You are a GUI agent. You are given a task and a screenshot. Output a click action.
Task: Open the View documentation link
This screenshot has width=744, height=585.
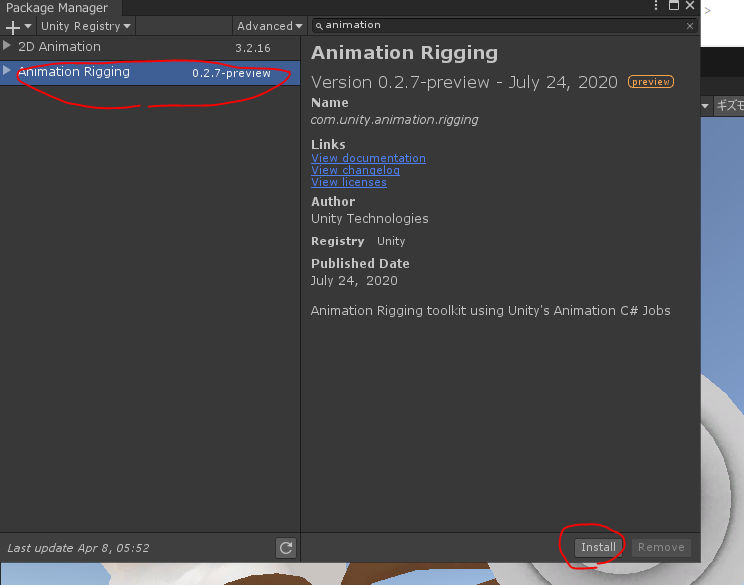tap(368, 158)
